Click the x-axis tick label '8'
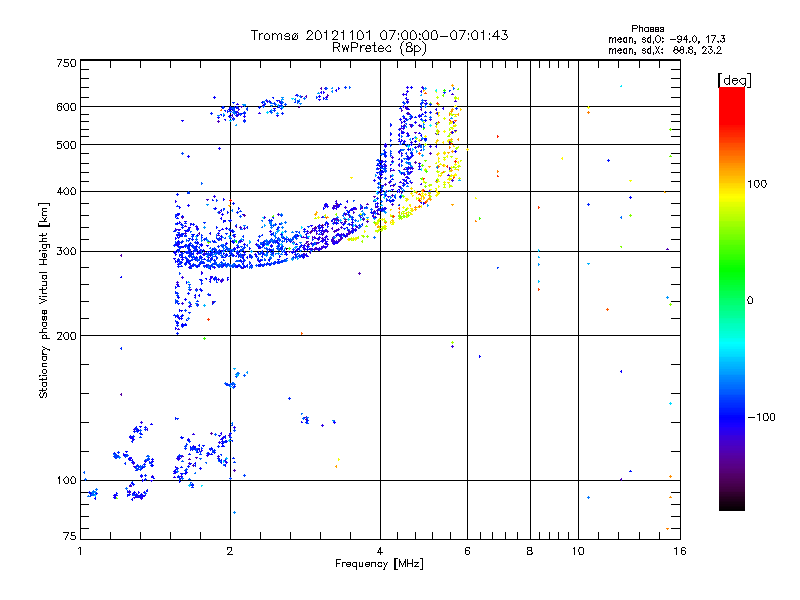Screen dimensions: 800x600 [x=530, y=551]
